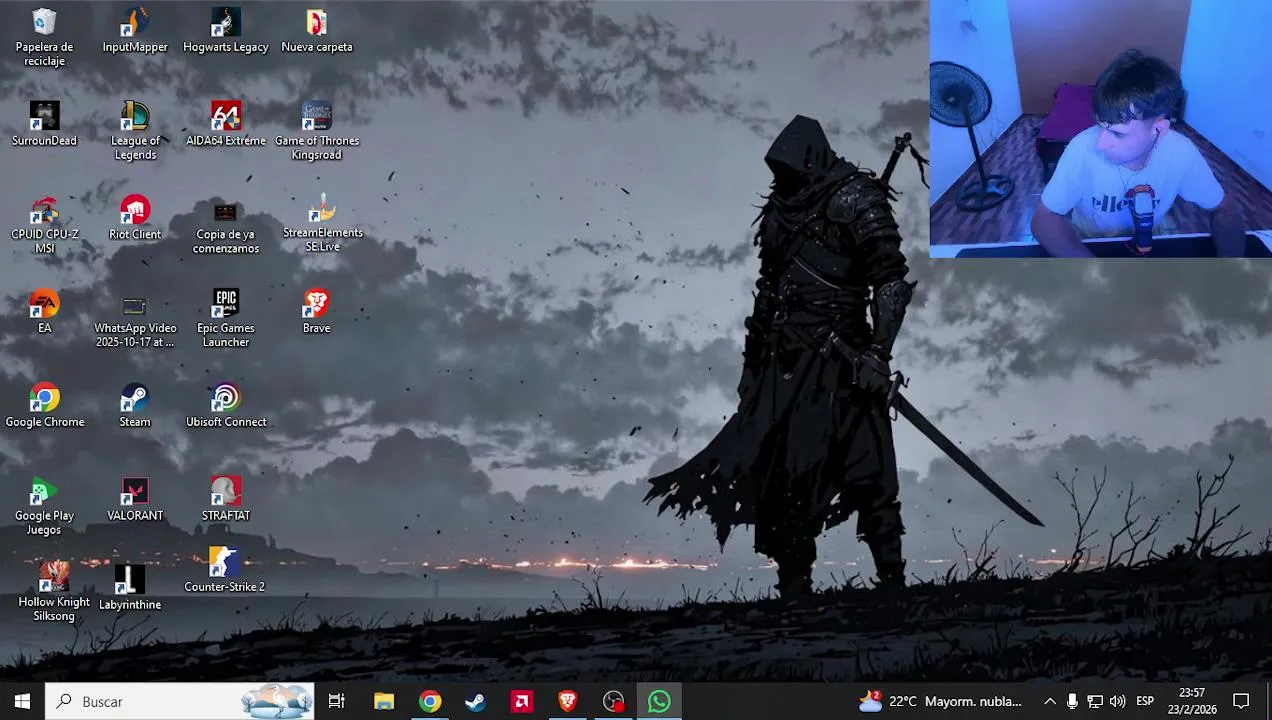The width and height of the screenshot is (1272, 720).
Task: Select the STRAFTAT game shortcut
Action: (226, 499)
